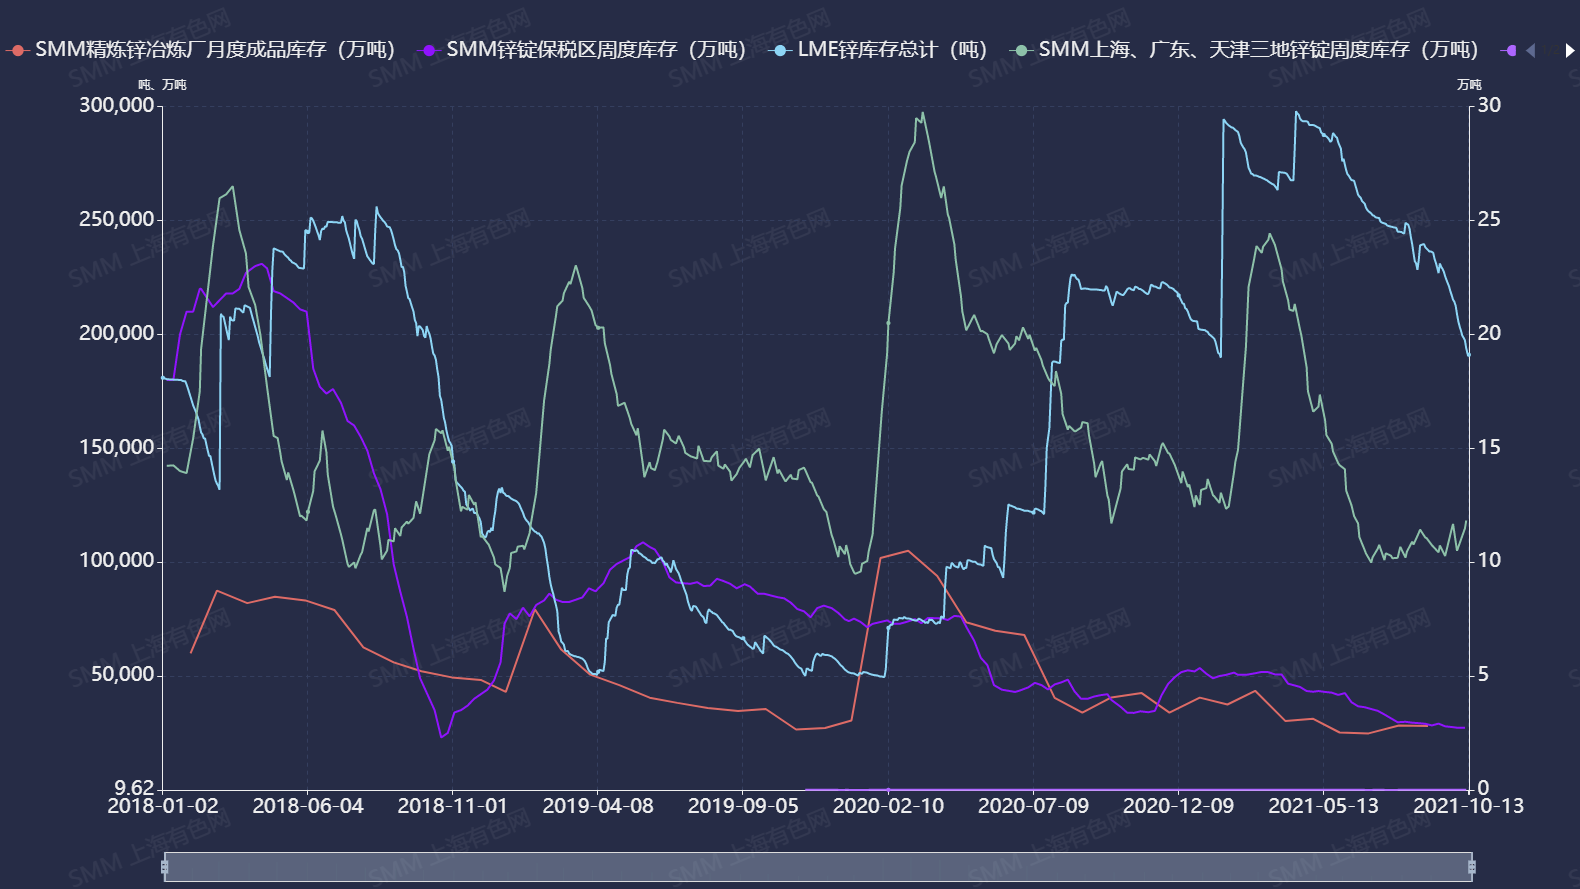Image resolution: width=1580 pixels, height=889 pixels.
Task: Click x-axis date label 2020-07-09
Action: pyautogui.click(x=1033, y=806)
